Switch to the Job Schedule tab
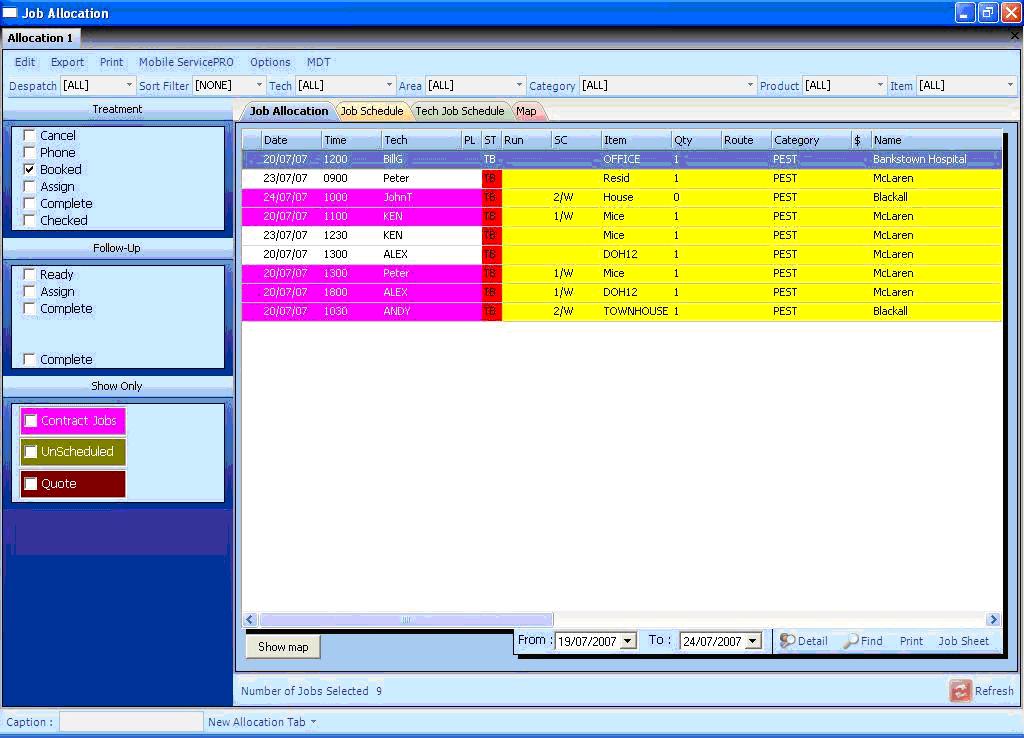 (x=371, y=111)
